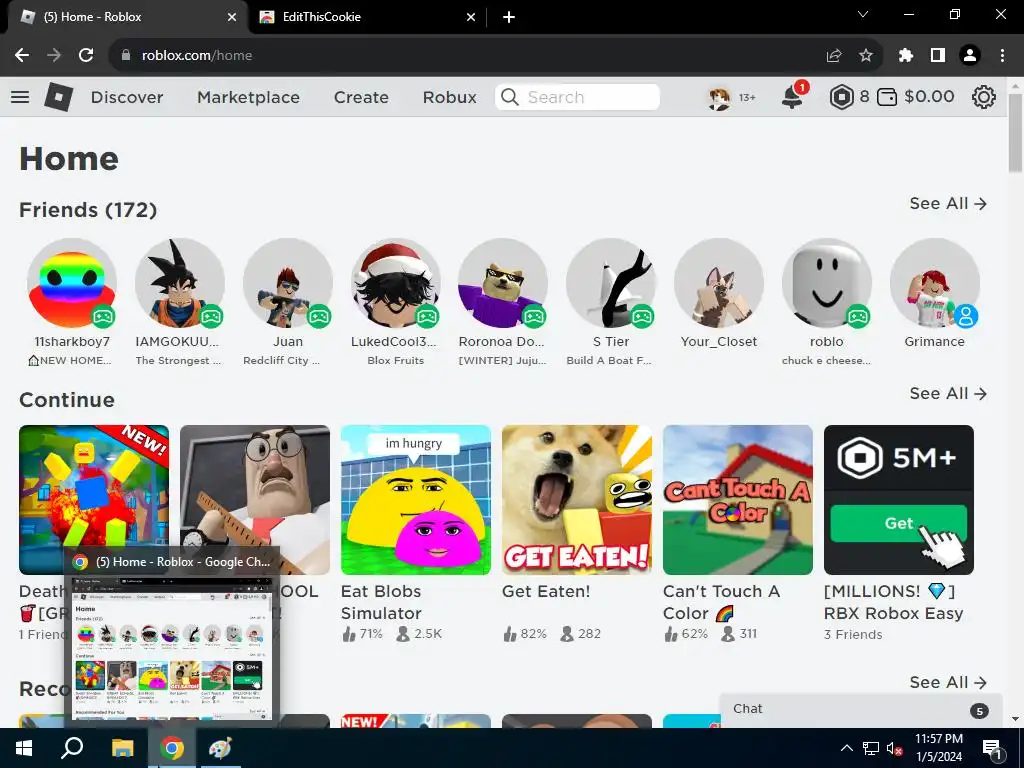The image size is (1024, 768).
Task: Close the EditThisCookie tab
Action: [x=471, y=17]
